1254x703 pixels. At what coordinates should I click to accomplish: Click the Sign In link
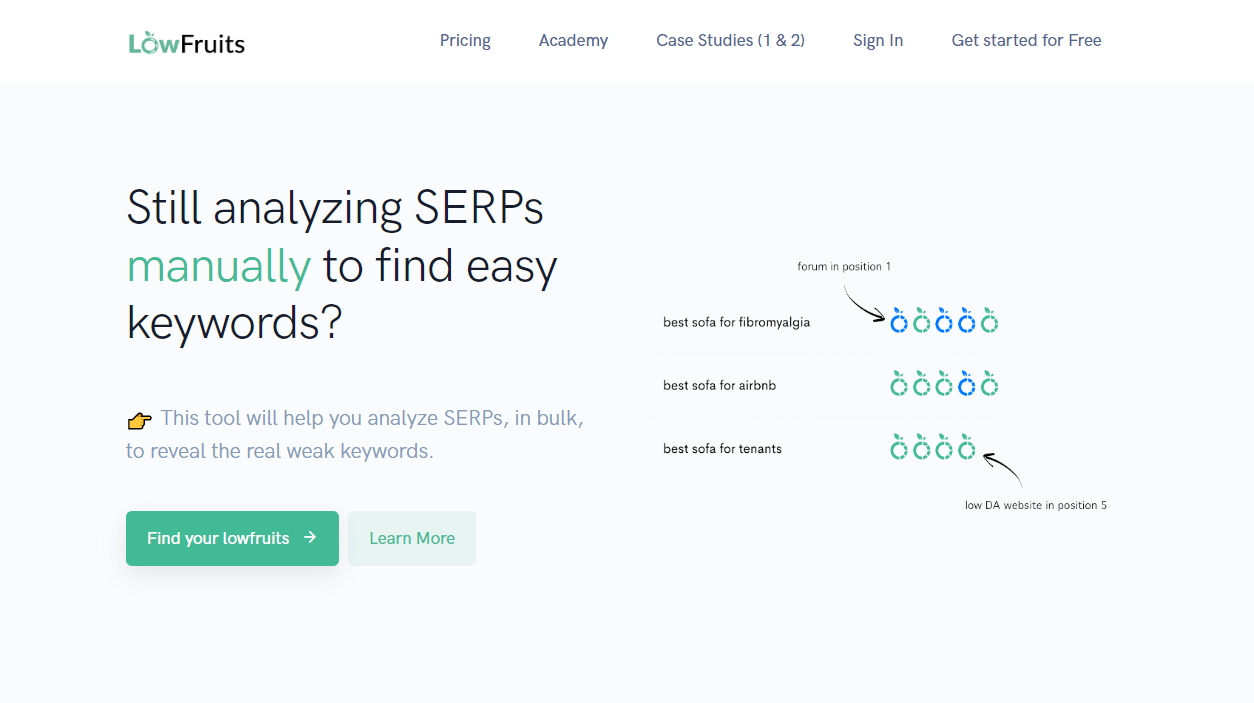pyautogui.click(x=877, y=40)
